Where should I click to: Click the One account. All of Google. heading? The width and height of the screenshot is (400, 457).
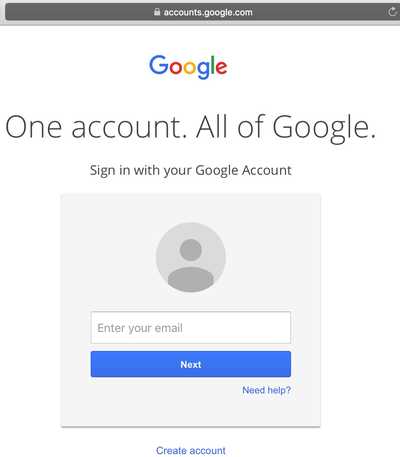pyautogui.click(x=191, y=127)
